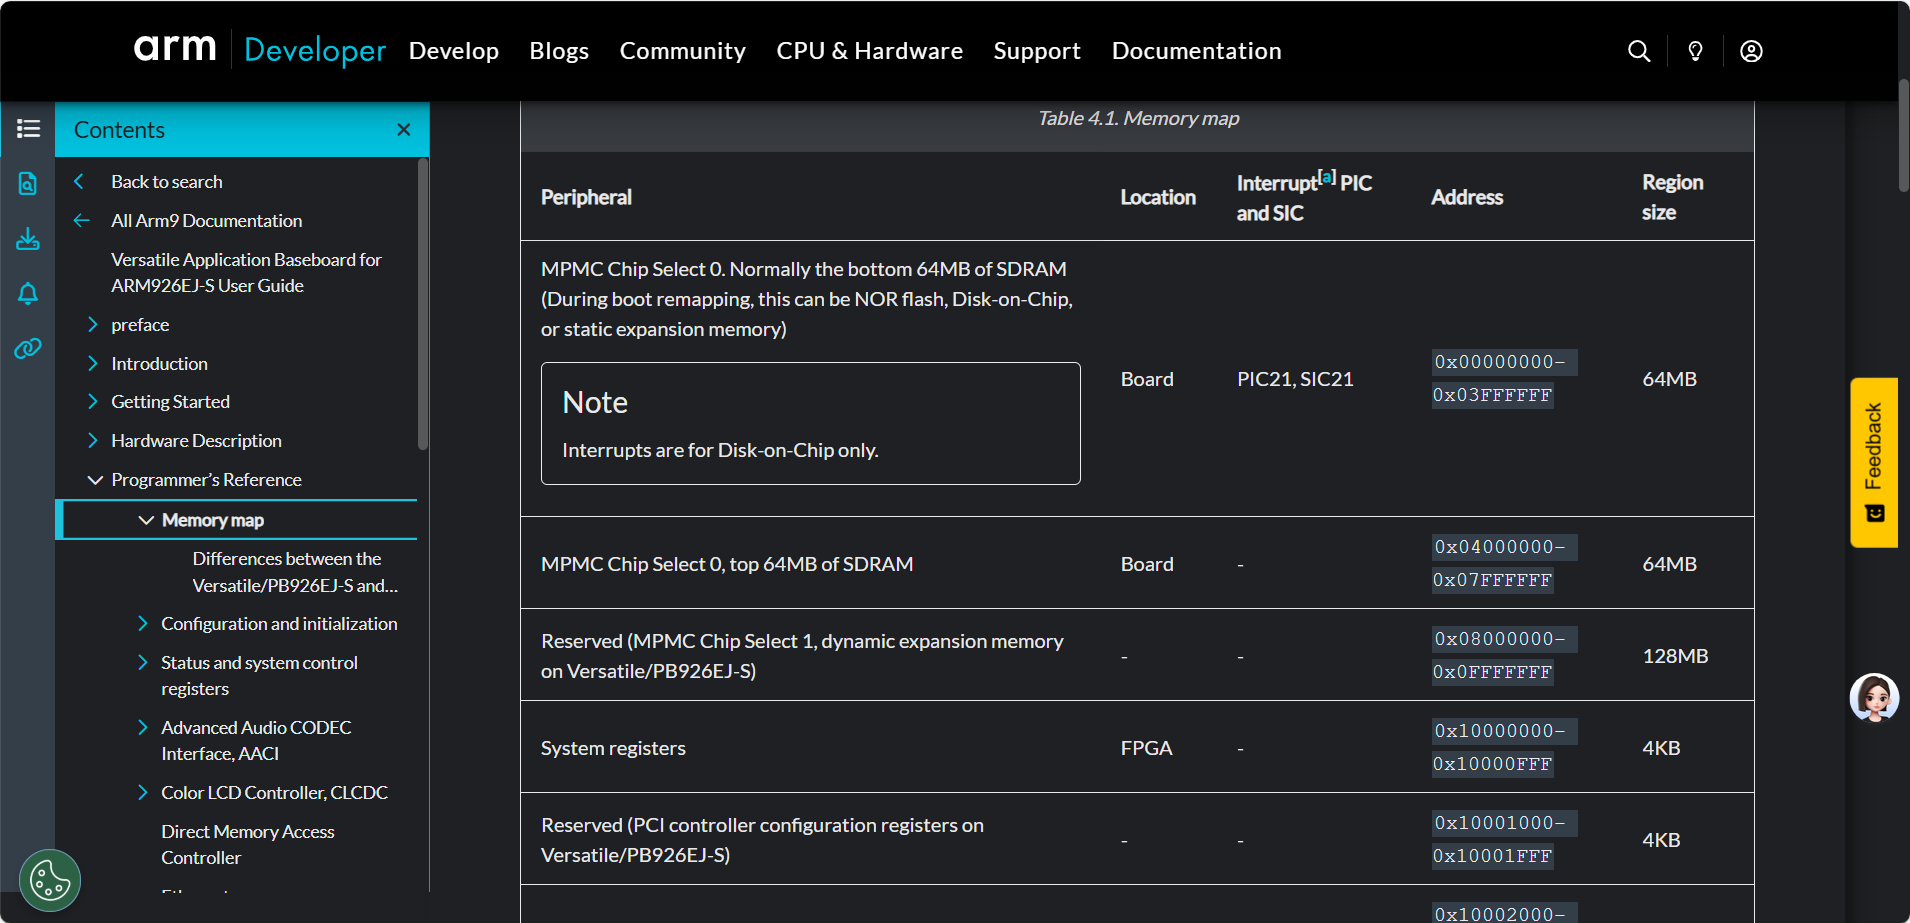Open the document search sidebar icon
The height and width of the screenshot is (923, 1910).
pos(28,183)
